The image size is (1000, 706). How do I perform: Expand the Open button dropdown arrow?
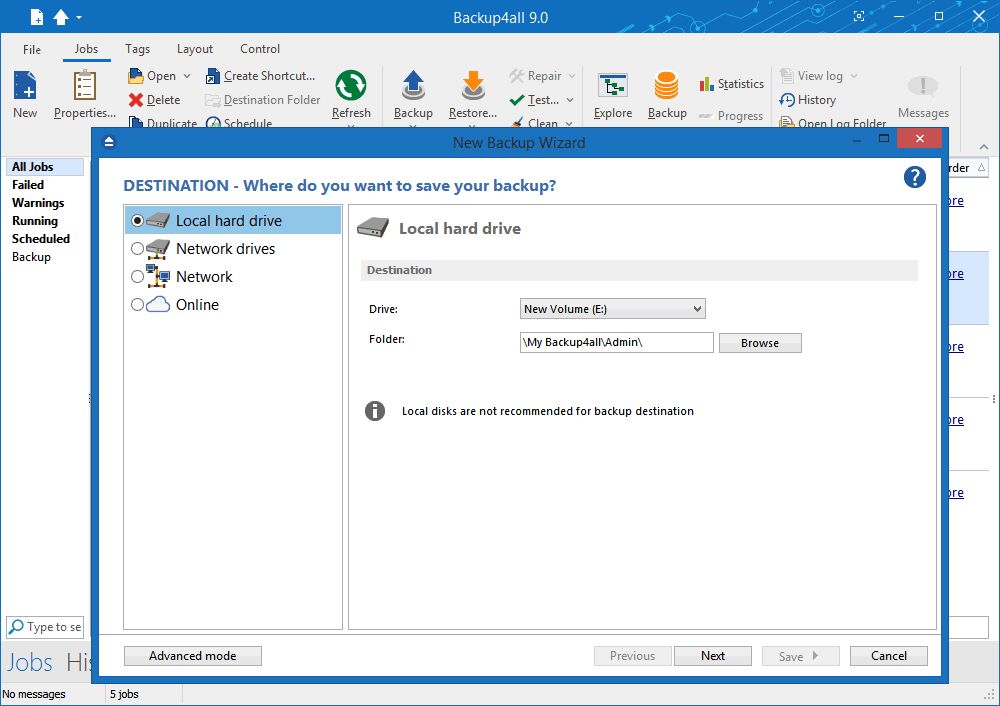[x=187, y=76]
